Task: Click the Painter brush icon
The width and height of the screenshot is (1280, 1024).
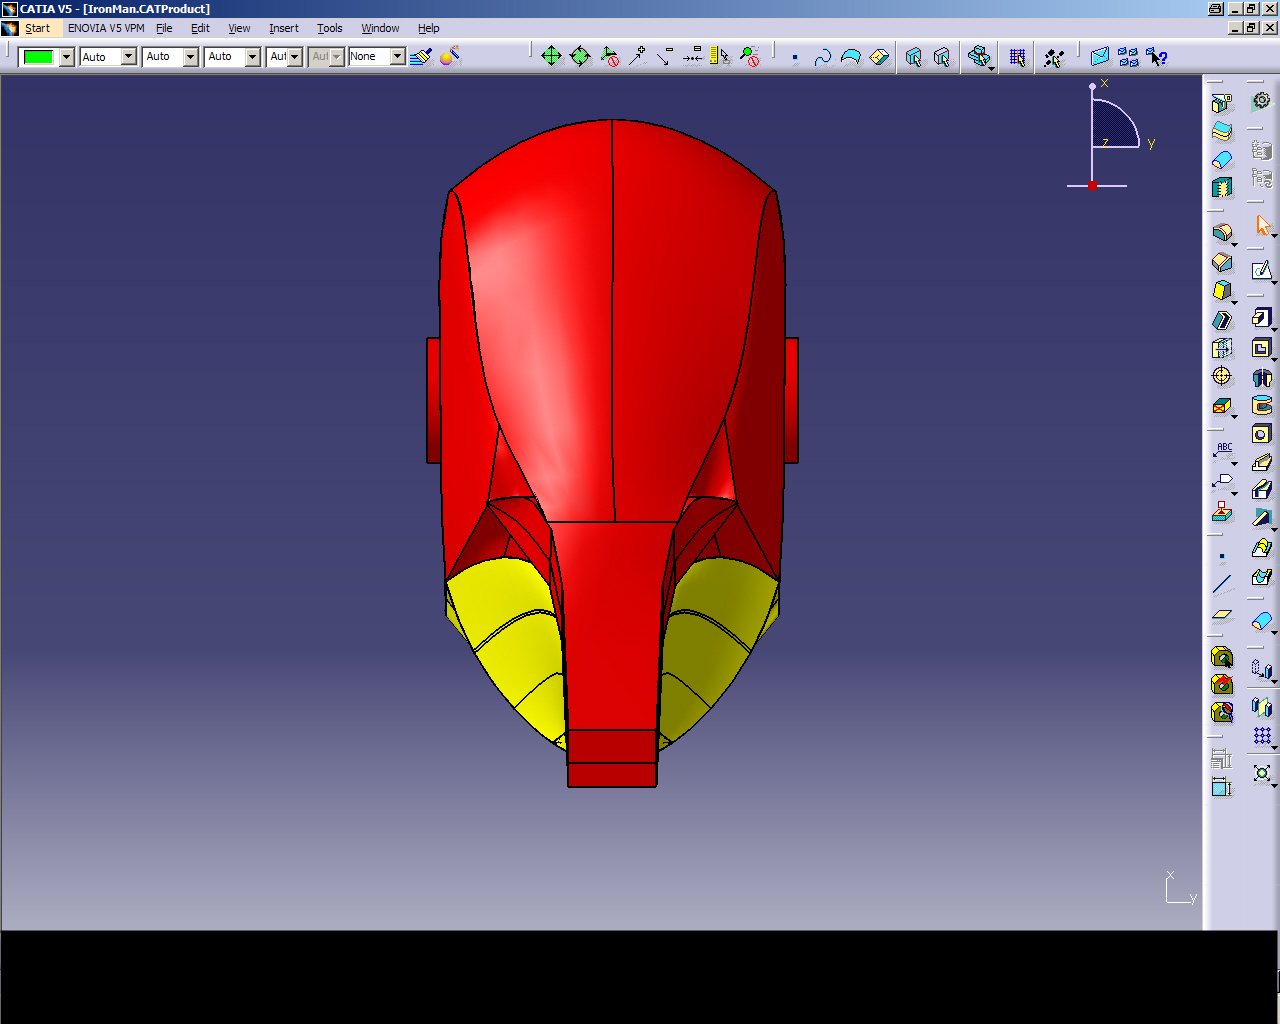Action: coord(421,57)
